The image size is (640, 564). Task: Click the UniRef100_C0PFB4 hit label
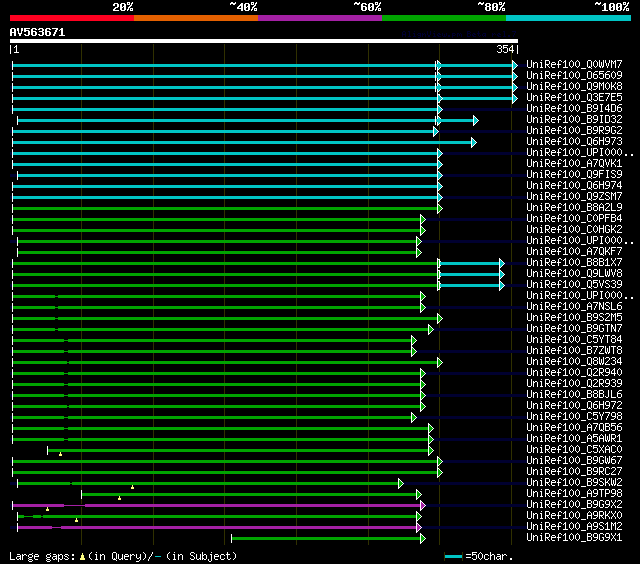point(574,219)
